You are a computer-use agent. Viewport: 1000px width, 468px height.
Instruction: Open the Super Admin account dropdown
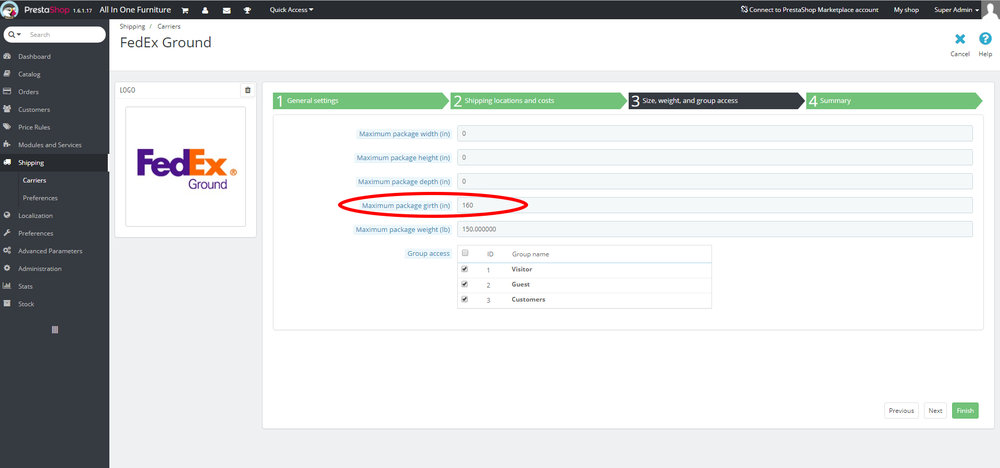957,10
